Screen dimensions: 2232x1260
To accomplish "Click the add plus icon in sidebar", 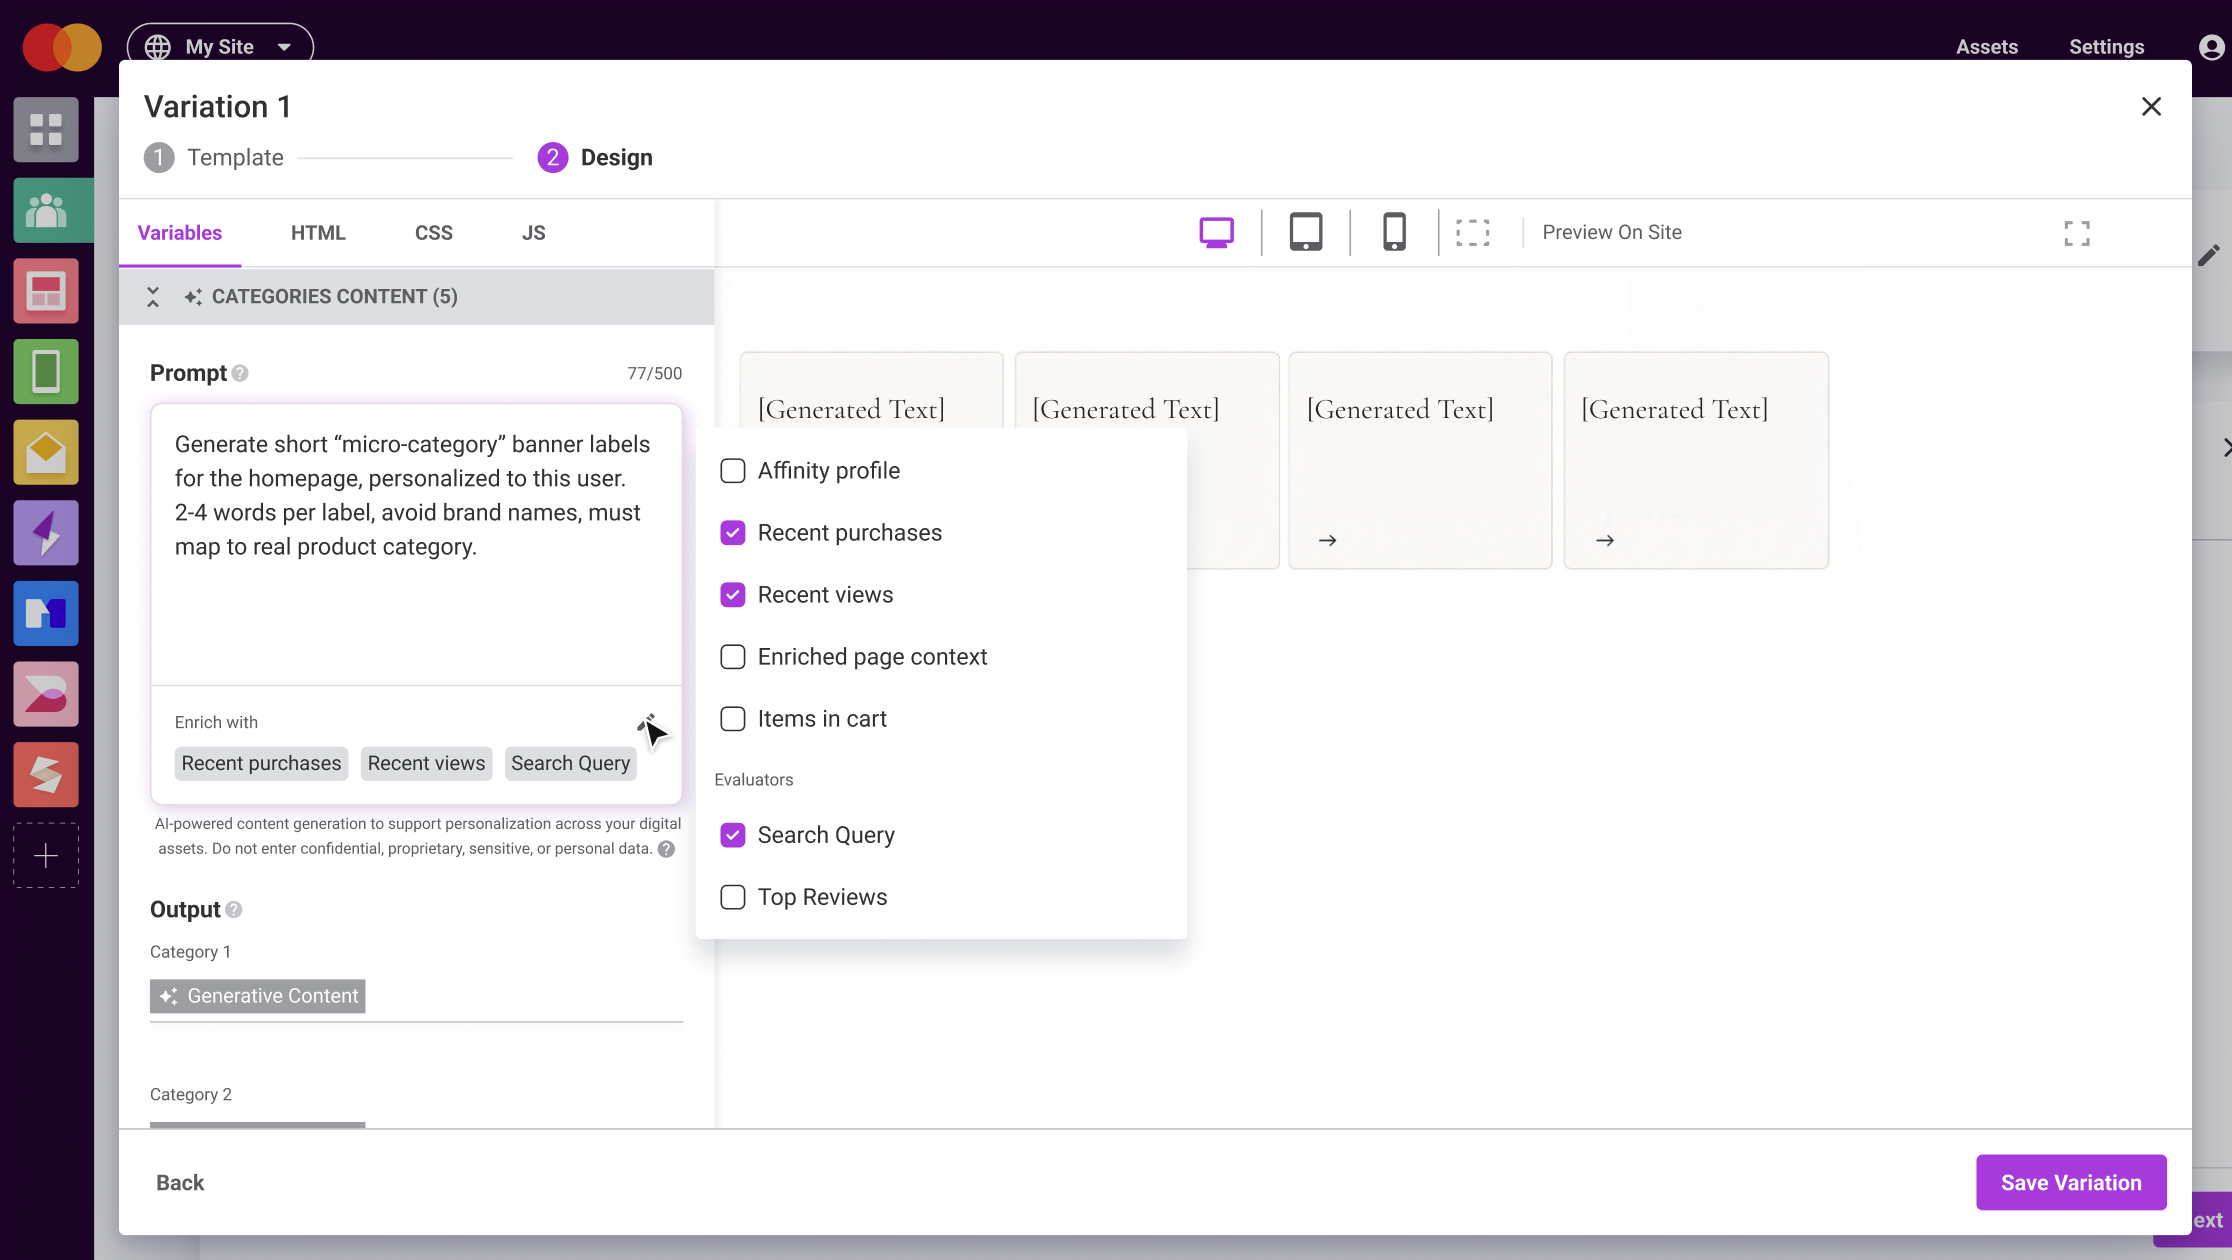I will click(46, 855).
